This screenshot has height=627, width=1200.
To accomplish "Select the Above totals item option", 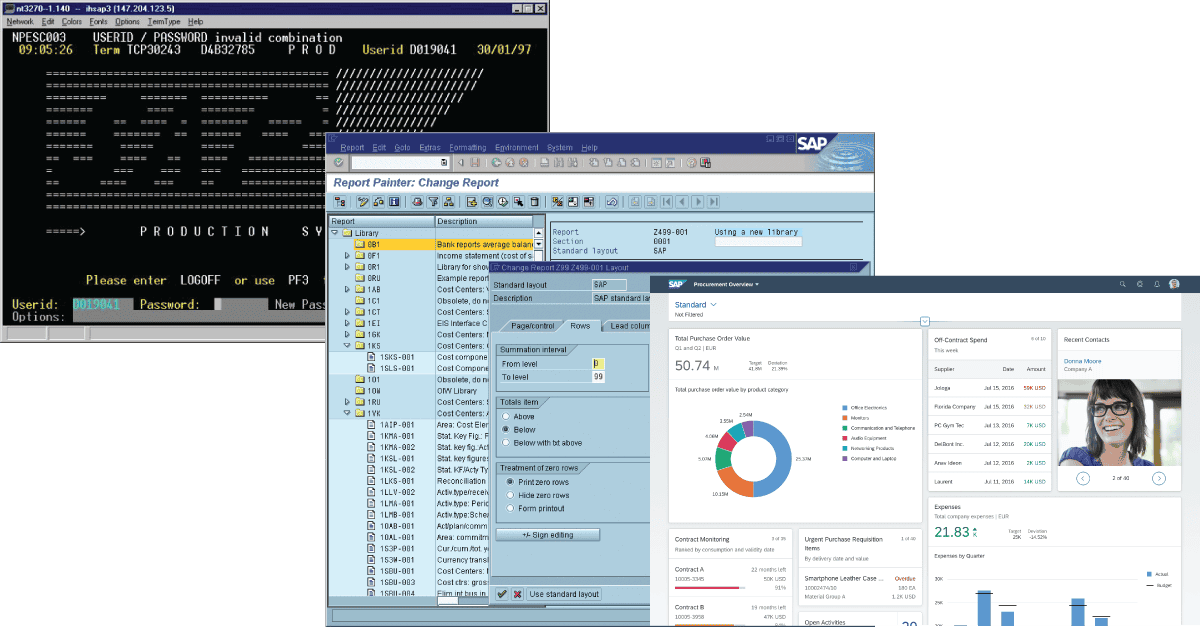I will (x=506, y=416).
